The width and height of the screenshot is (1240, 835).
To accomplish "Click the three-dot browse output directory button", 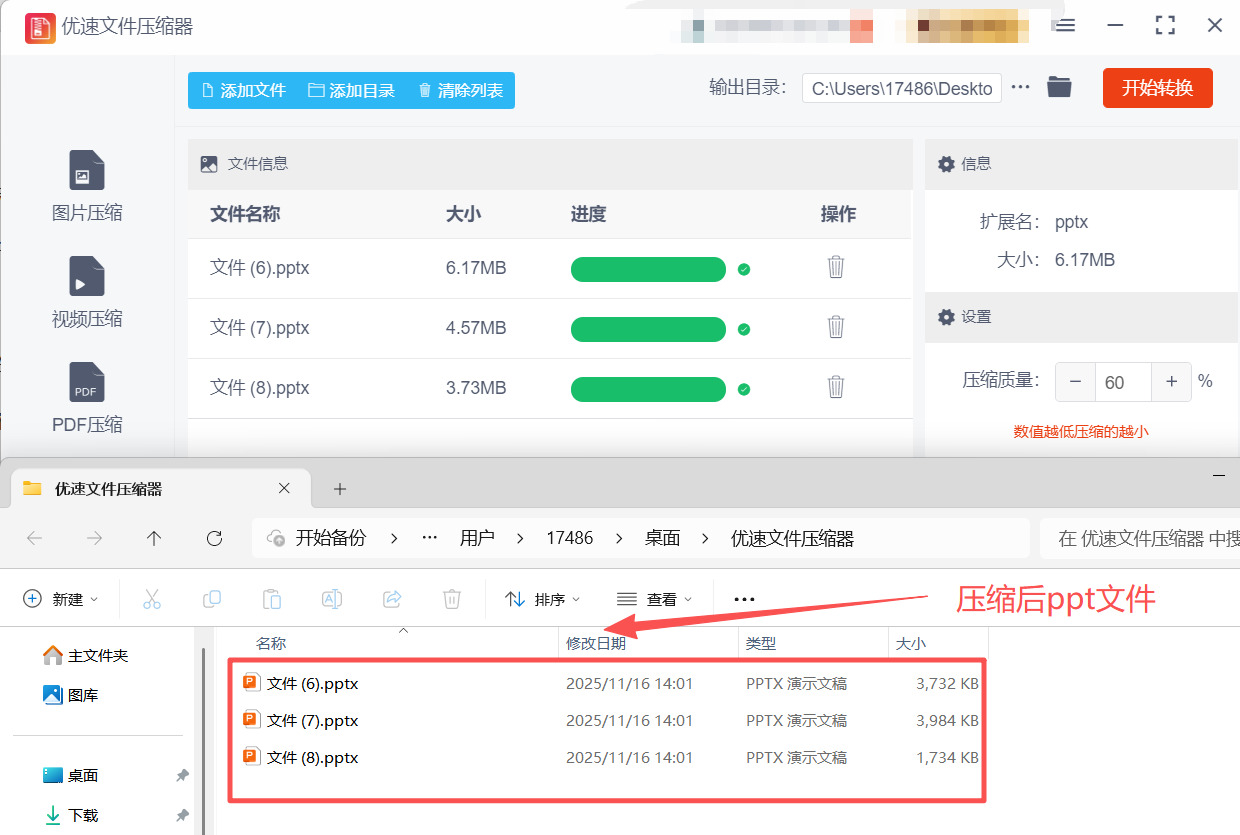I will [1020, 87].
